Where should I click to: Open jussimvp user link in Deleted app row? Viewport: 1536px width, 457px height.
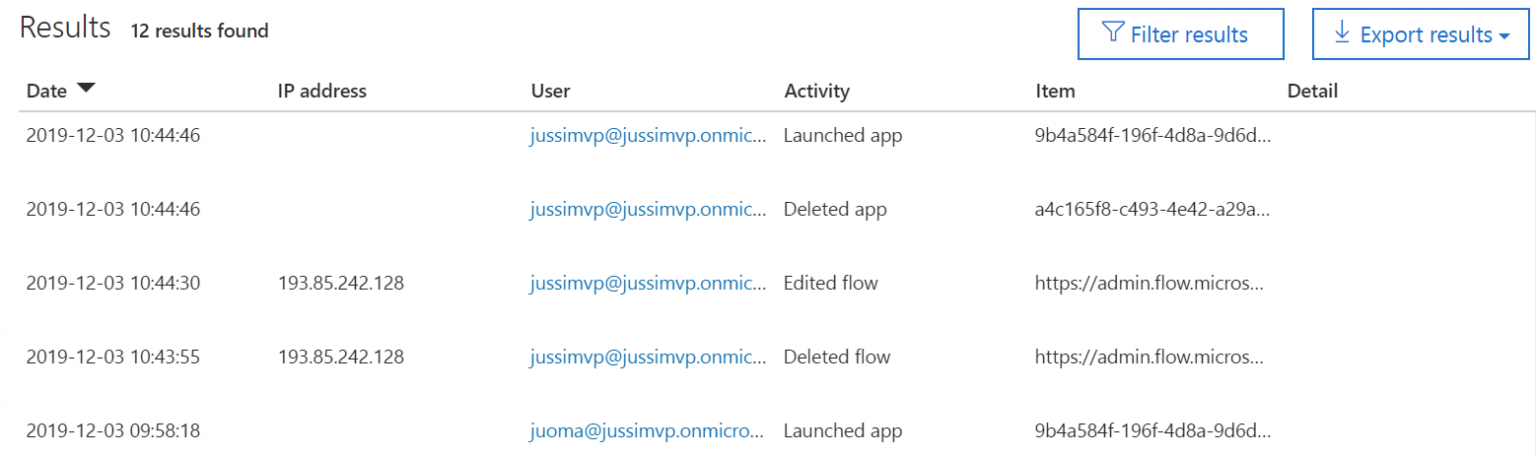(650, 210)
